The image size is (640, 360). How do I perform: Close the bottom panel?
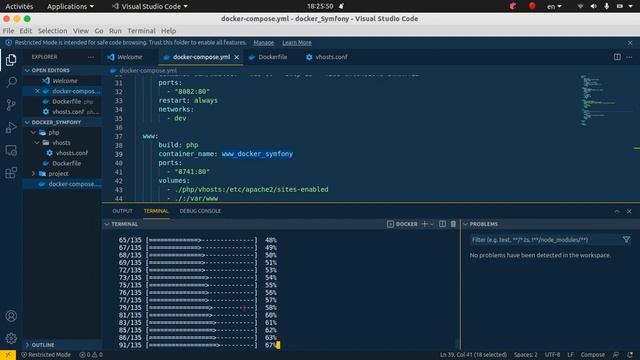click(629, 211)
